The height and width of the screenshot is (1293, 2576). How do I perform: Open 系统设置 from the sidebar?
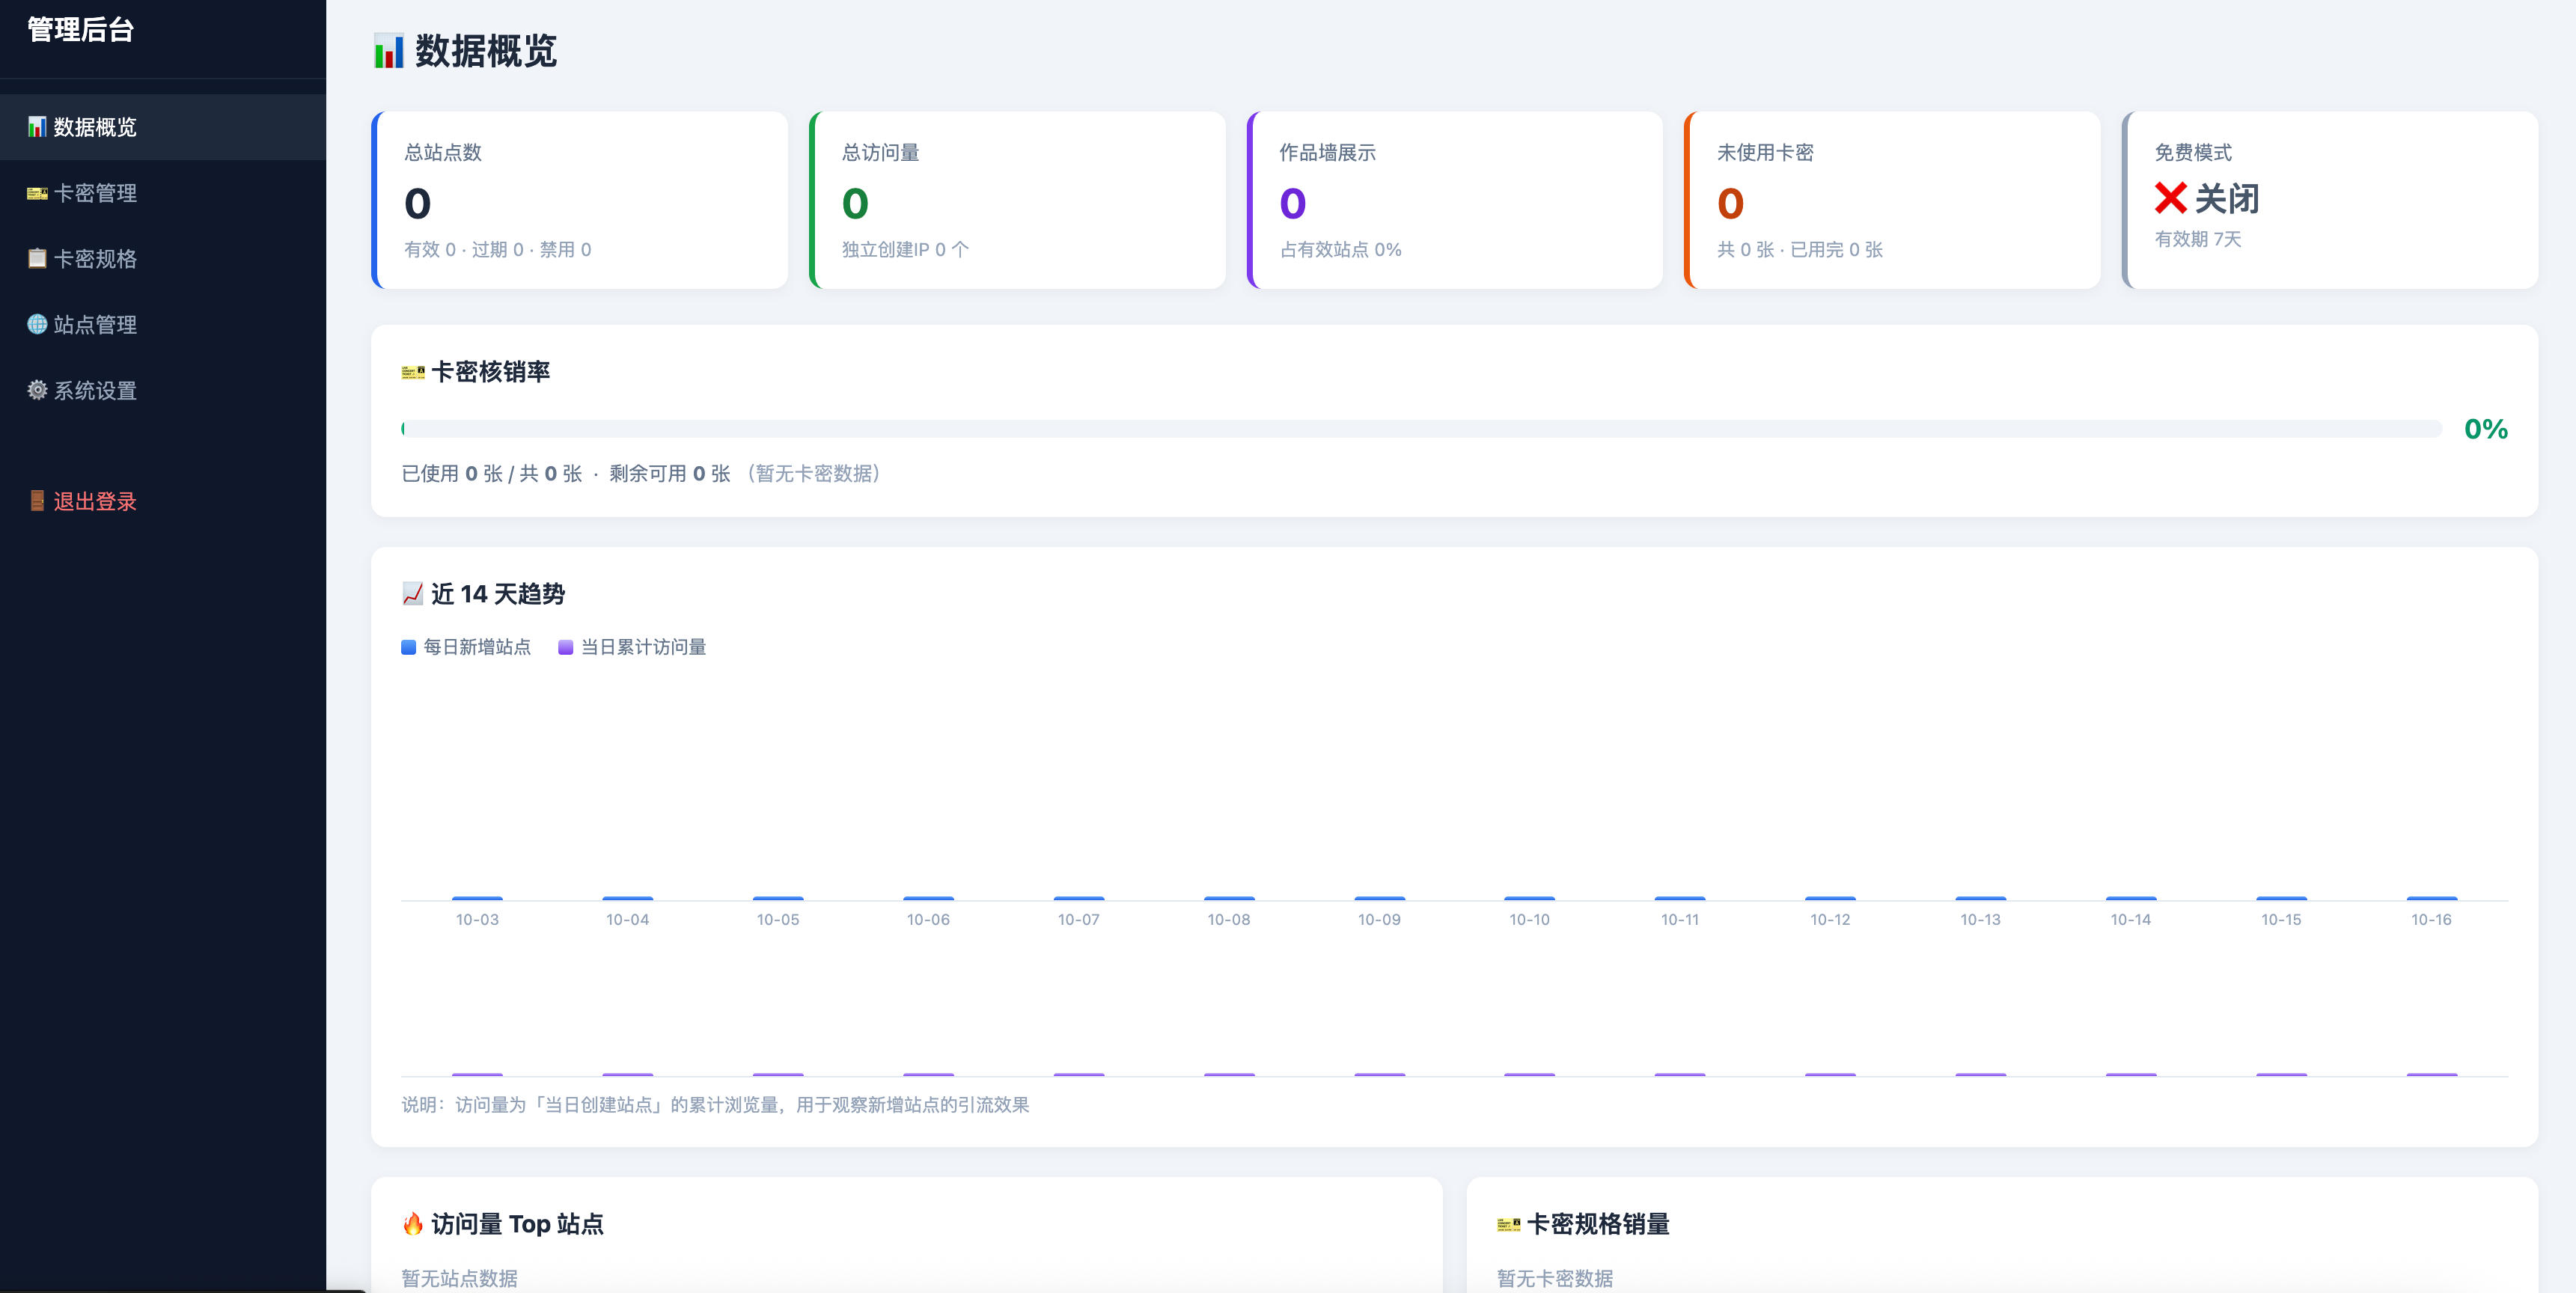[163, 391]
